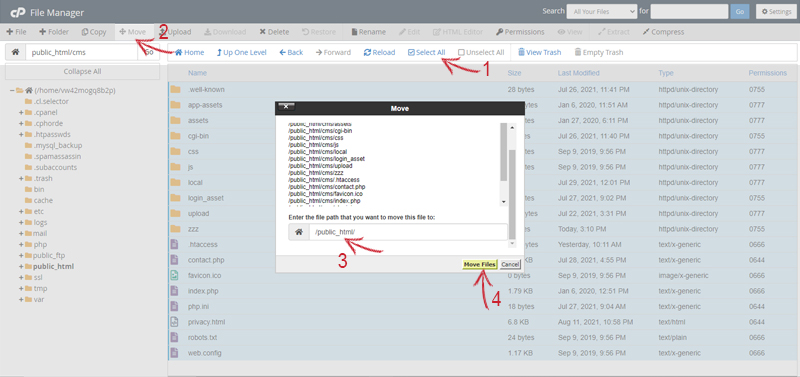Screen dimensions: 800x377
Task: Click the Compress toolbar button
Action: (663, 32)
